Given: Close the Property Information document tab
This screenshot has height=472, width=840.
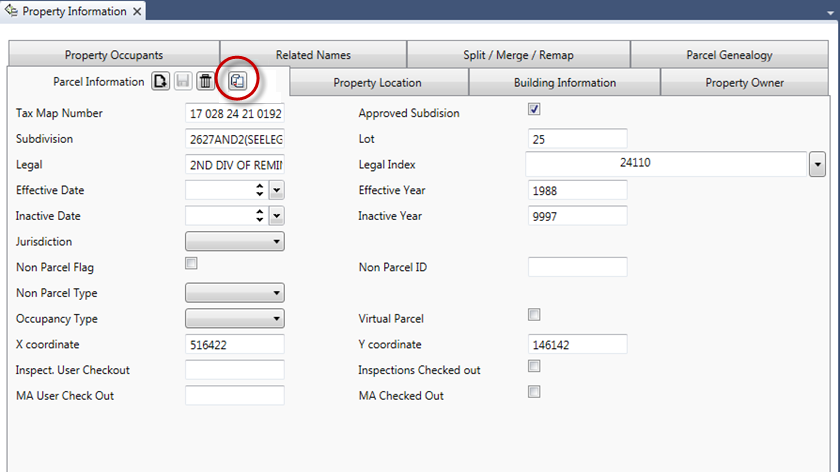Looking at the screenshot, I should coord(137,12).
